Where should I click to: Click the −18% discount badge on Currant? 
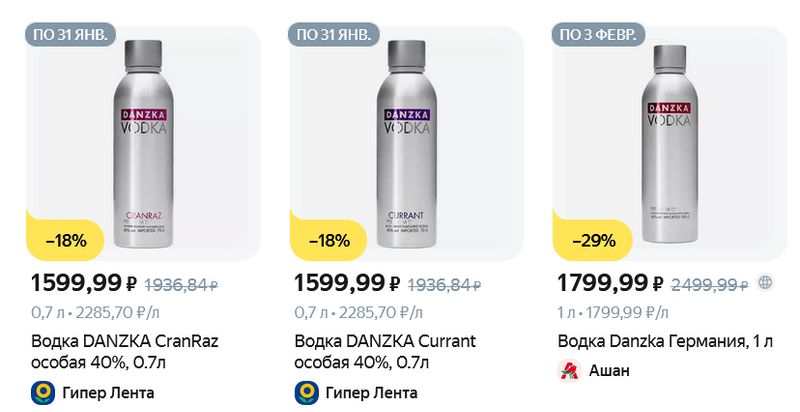[328, 240]
